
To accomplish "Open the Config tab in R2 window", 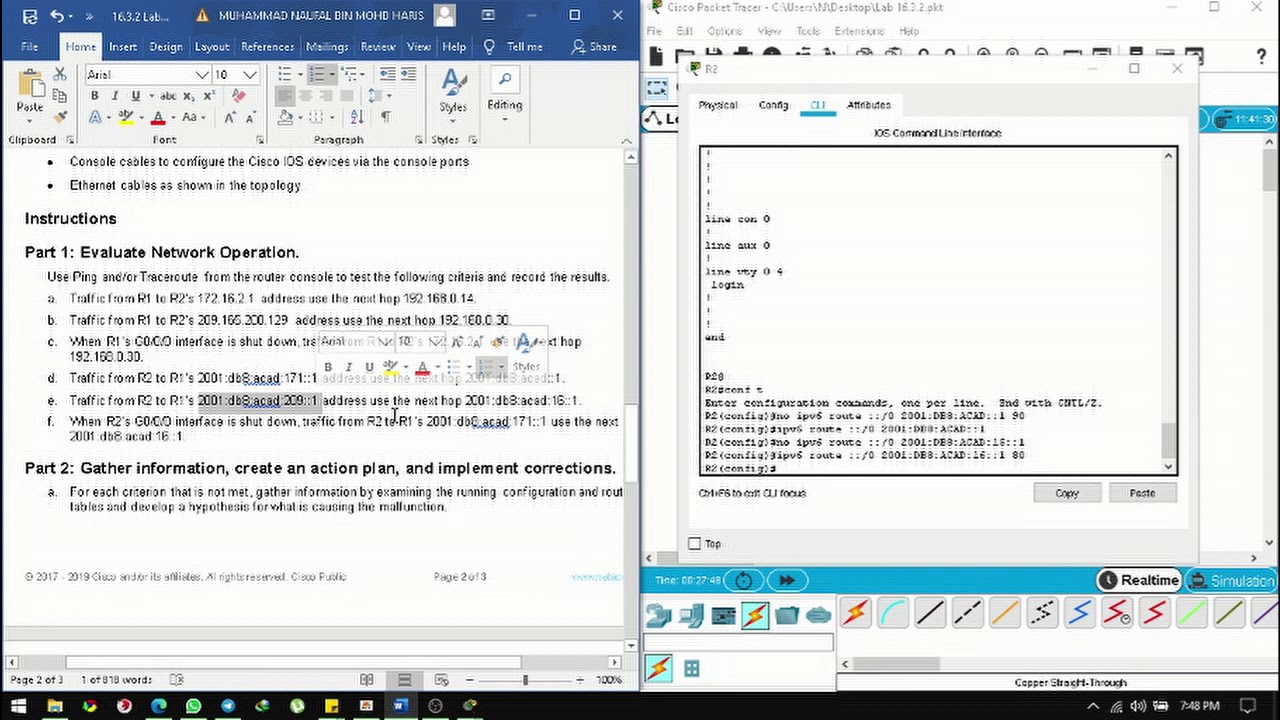I will 773,105.
